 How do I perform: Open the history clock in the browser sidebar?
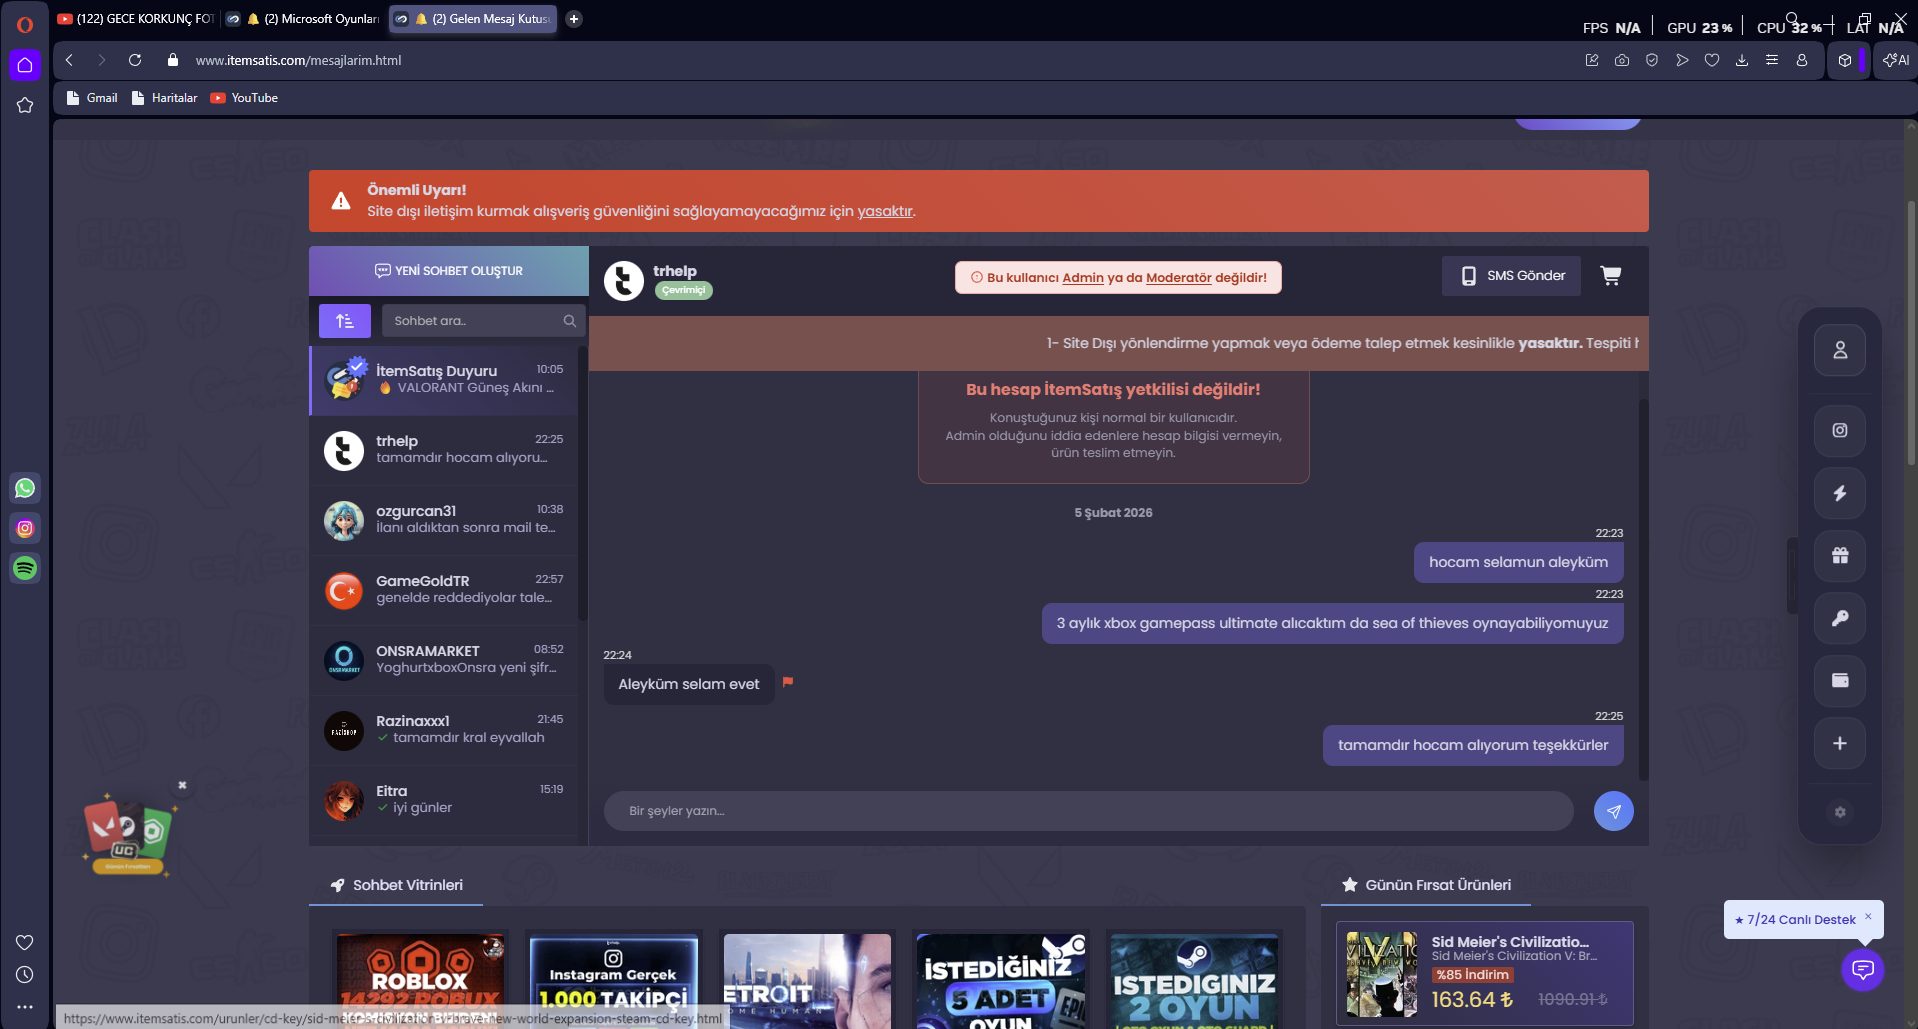pos(25,974)
